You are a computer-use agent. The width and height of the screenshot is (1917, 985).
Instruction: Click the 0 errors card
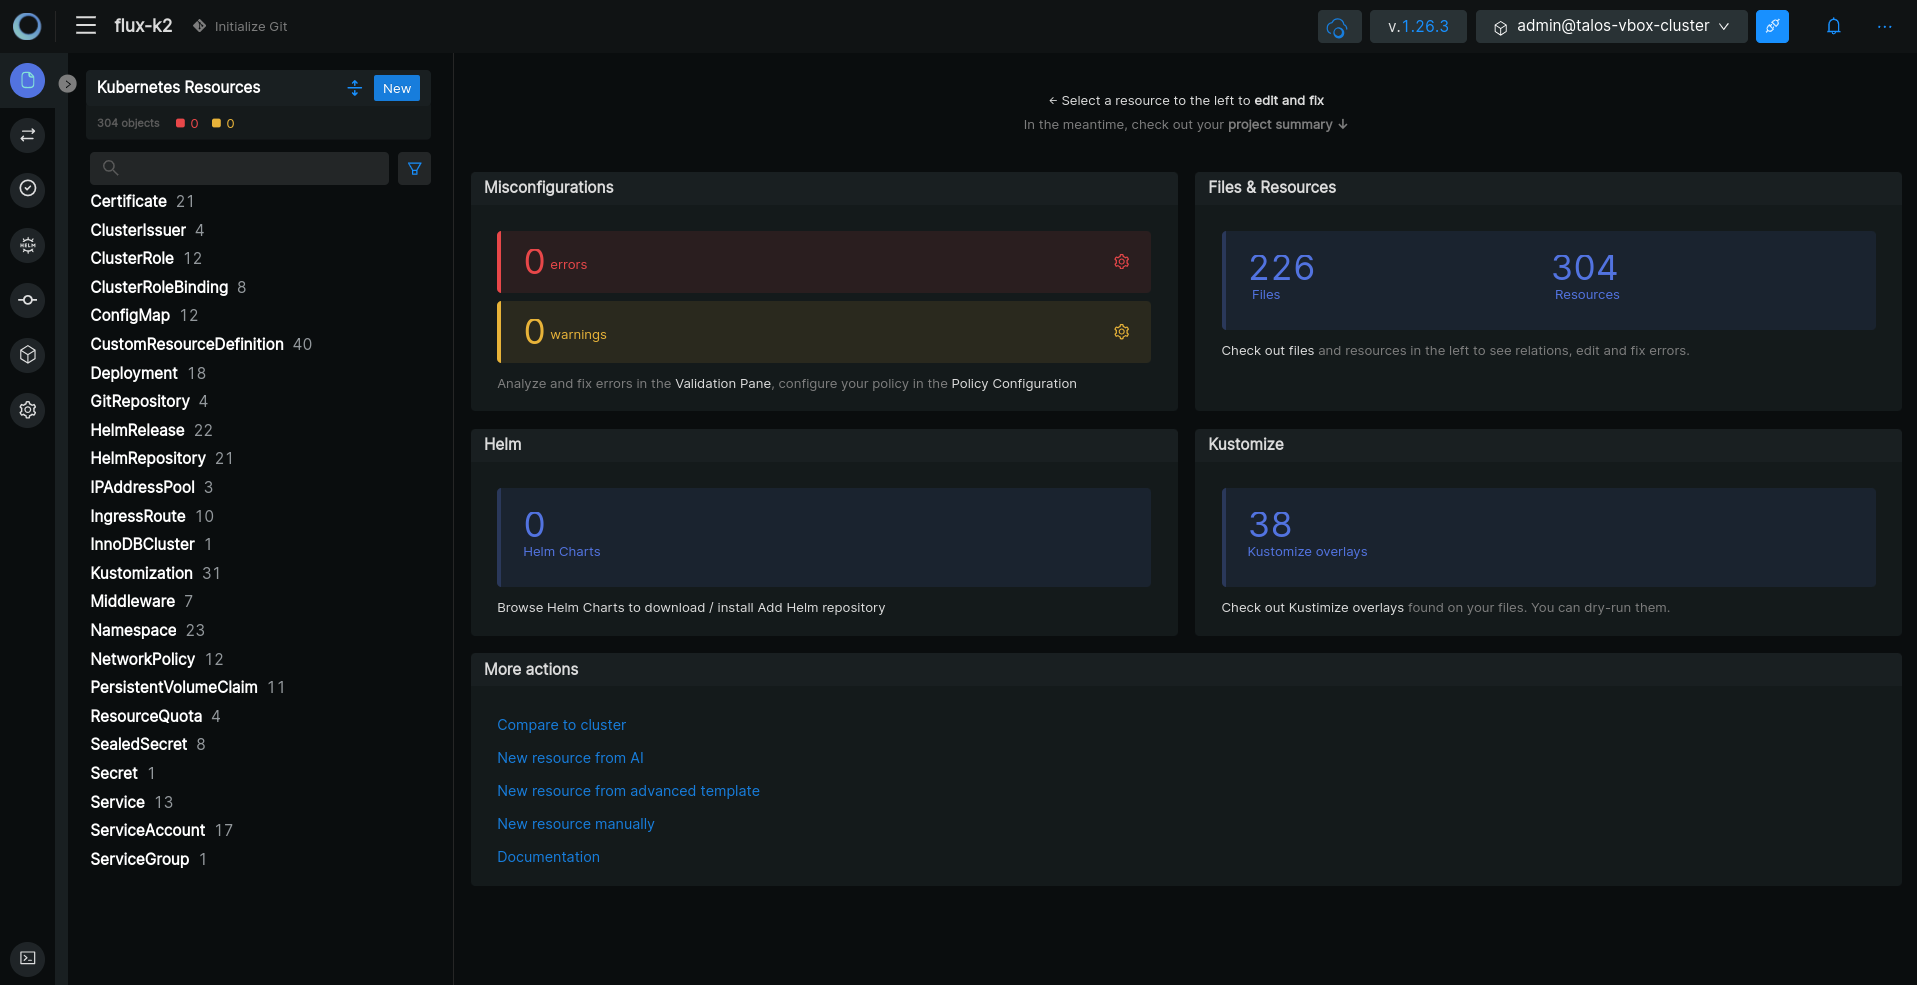click(824, 262)
